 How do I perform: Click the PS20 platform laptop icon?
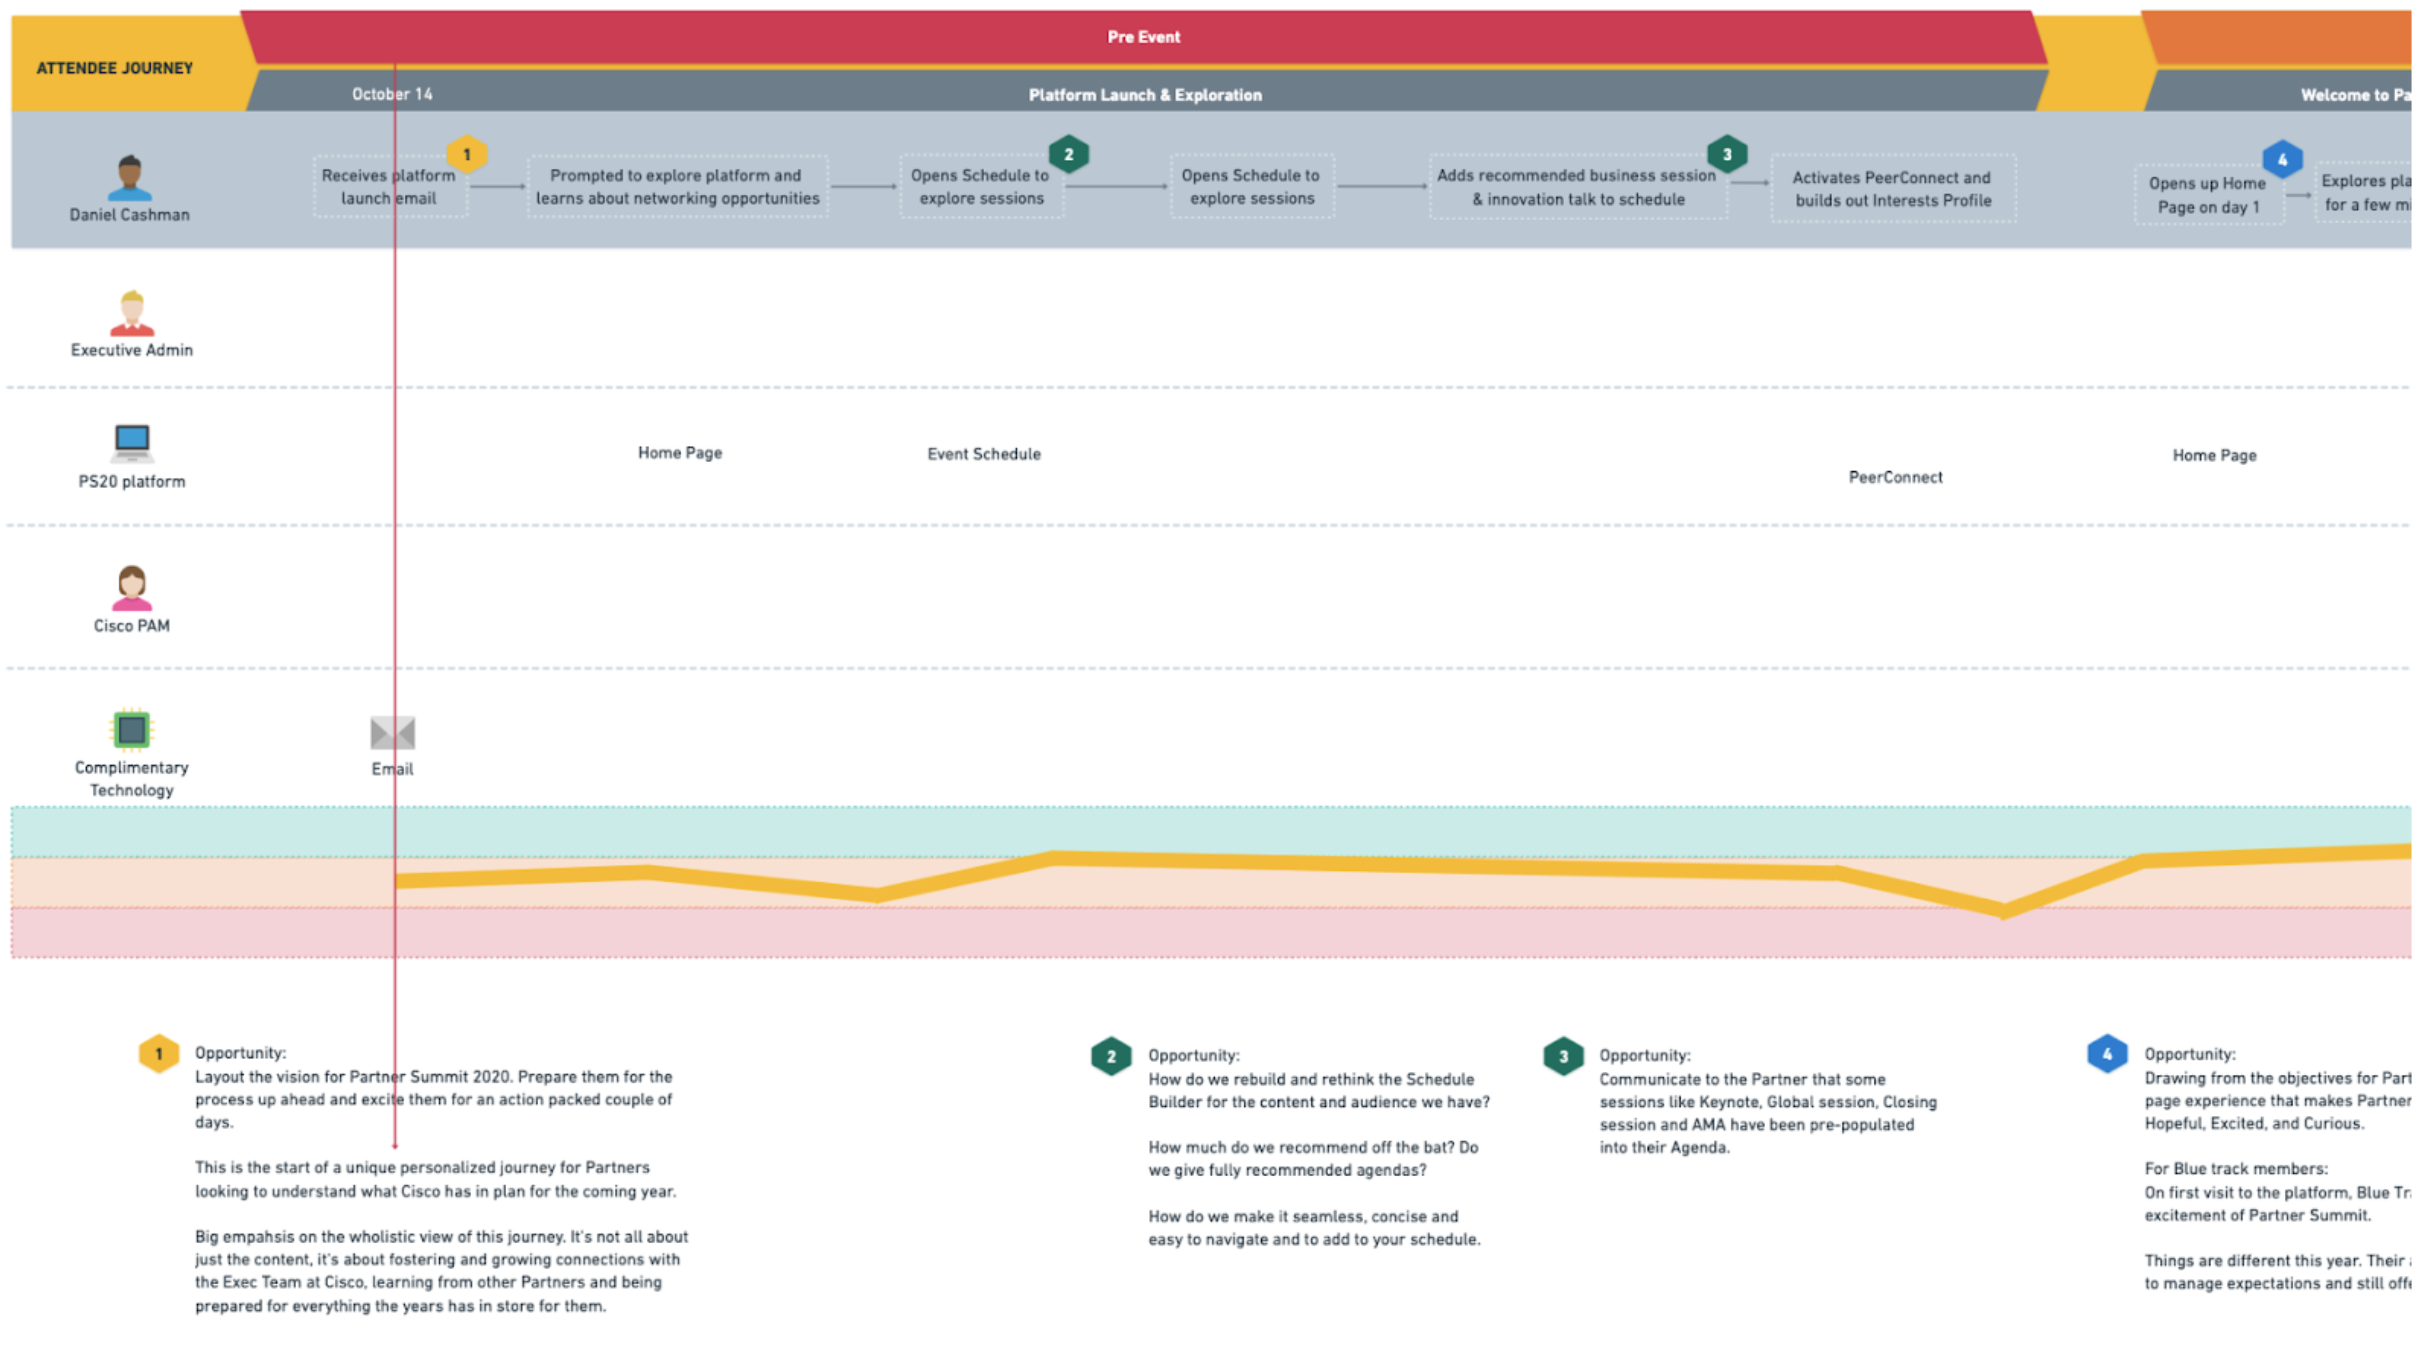pos(132,442)
